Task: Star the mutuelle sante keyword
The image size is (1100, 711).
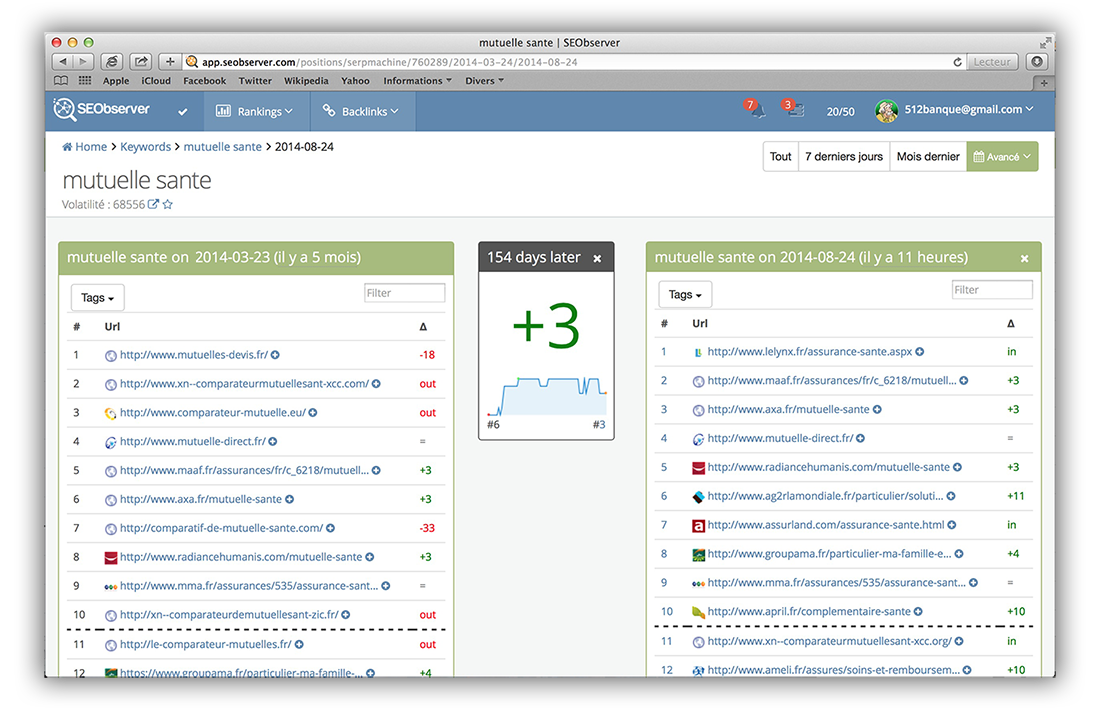Action: [x=168, y=204]
